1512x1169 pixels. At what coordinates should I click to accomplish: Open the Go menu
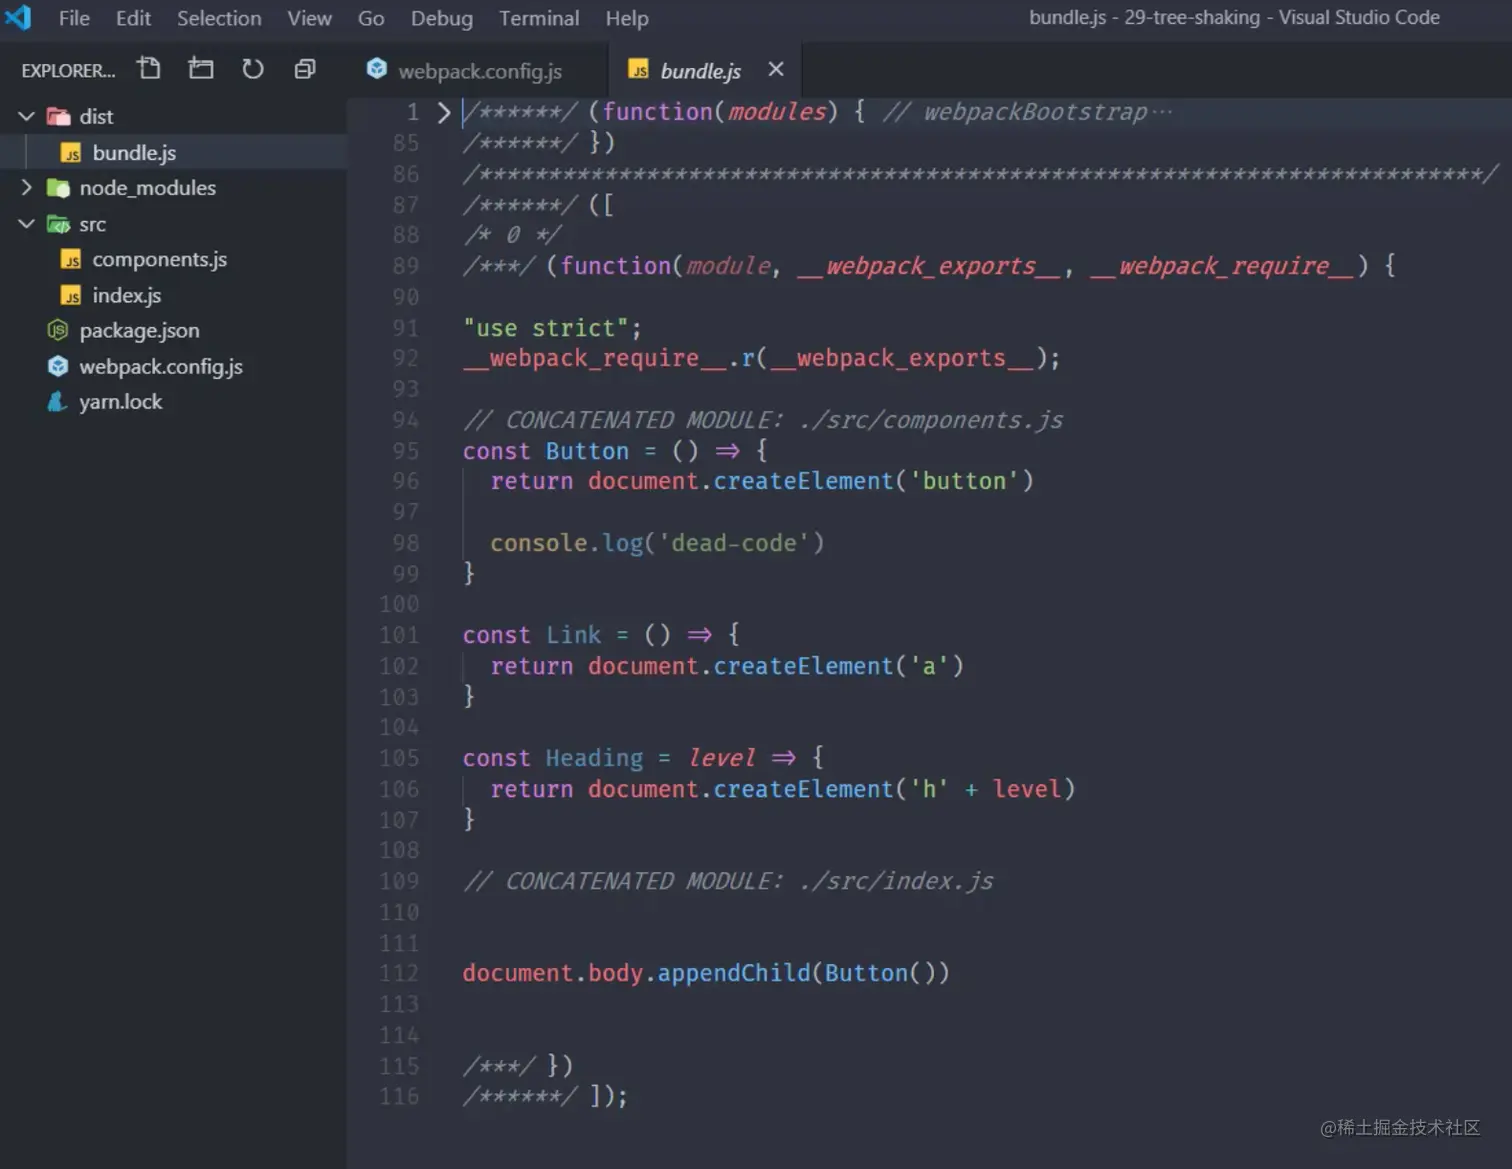[371, 18]
